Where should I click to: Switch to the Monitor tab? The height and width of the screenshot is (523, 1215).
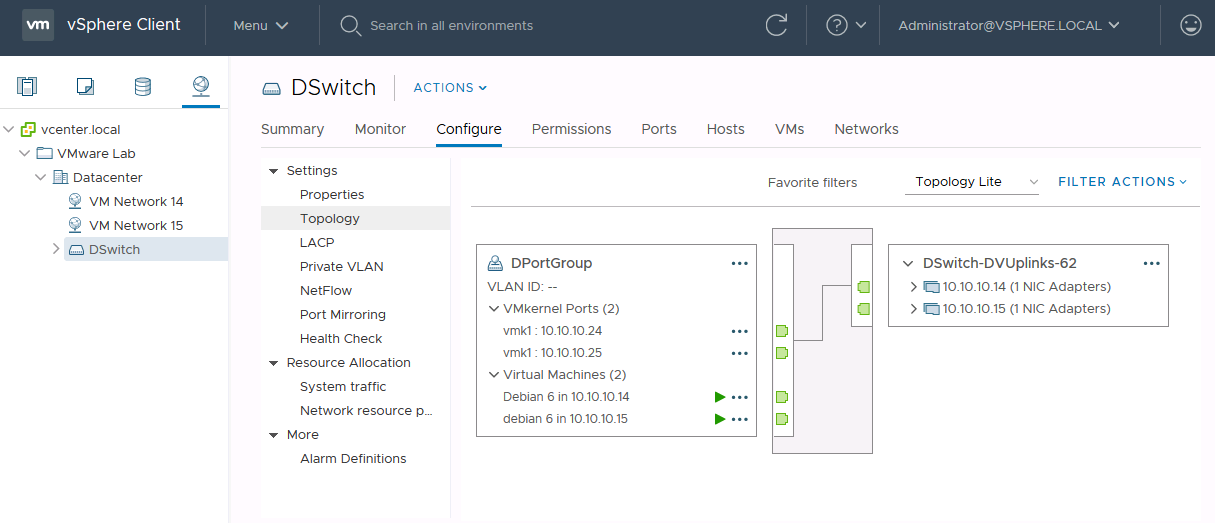point(380,129)
